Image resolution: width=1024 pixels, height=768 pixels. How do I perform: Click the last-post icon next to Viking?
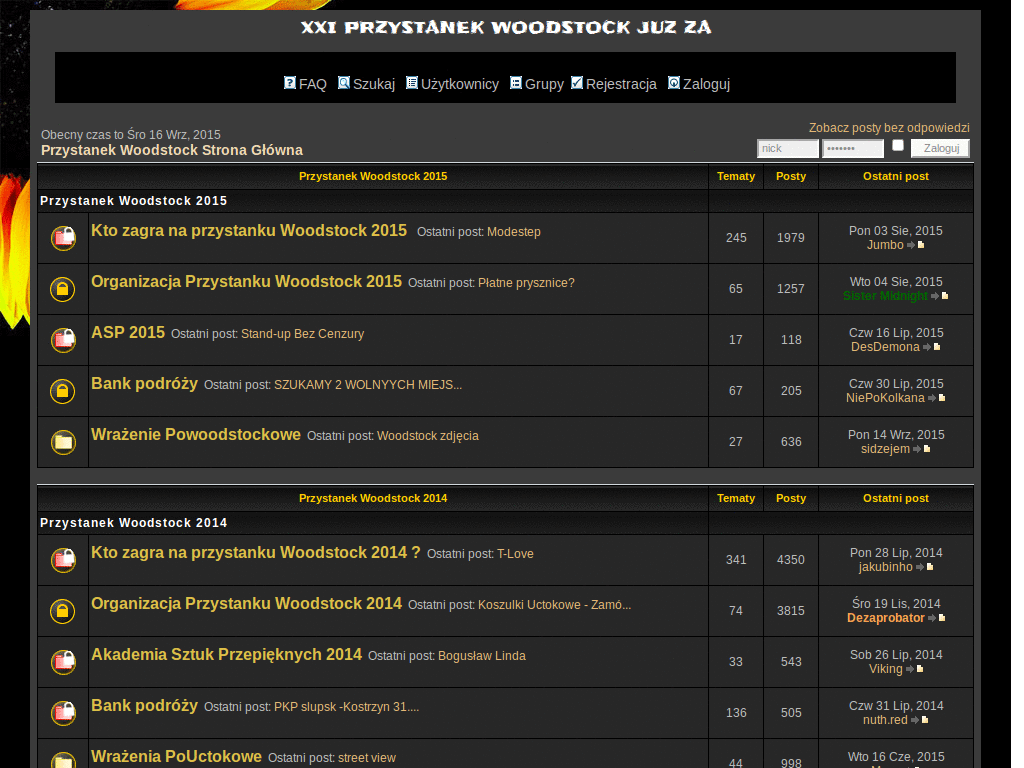915,669
